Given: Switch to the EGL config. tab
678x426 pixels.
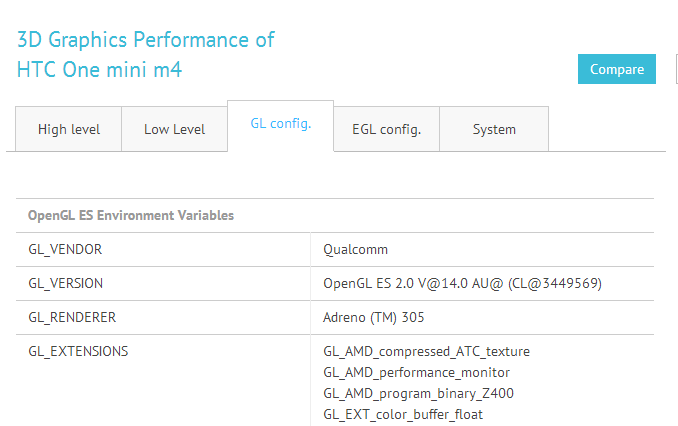Looking at the screenshot, I should tap(386, 129).
